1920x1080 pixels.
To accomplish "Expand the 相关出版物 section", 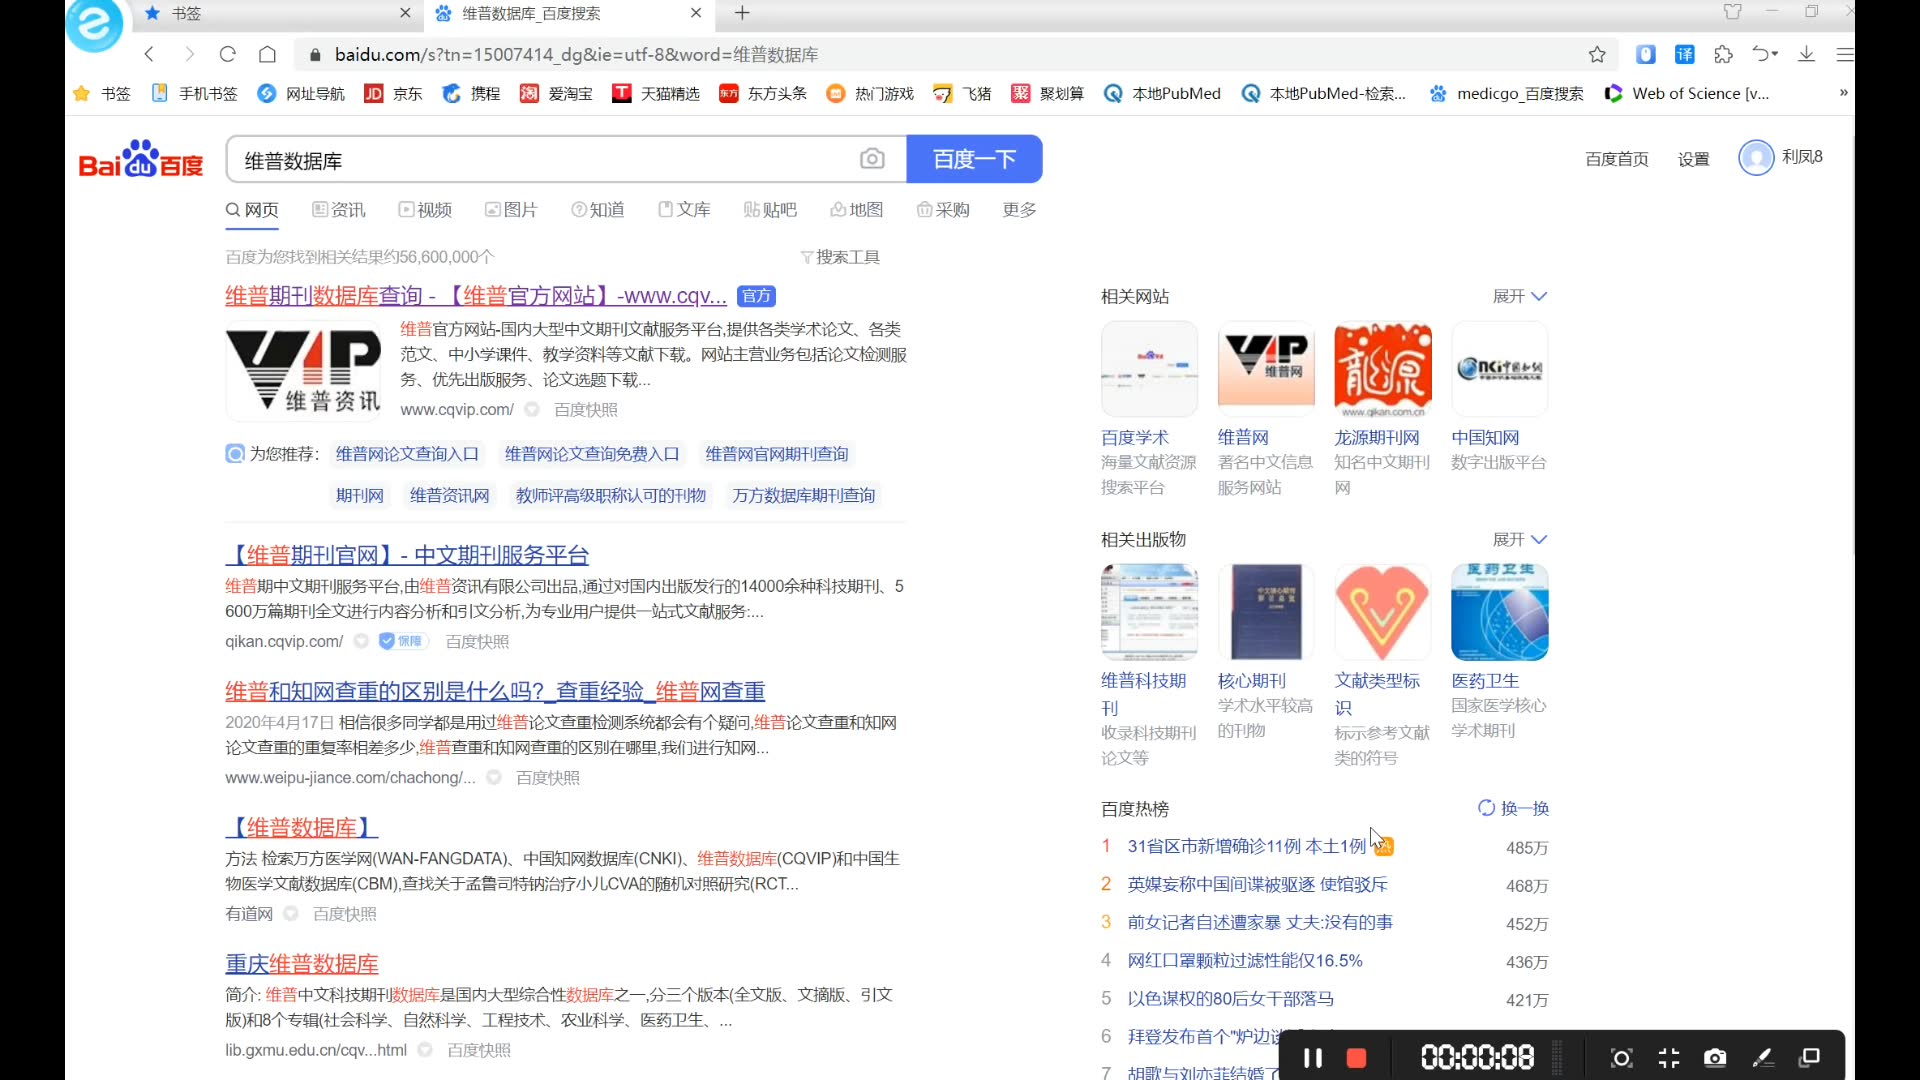I will coord(1519,540).
